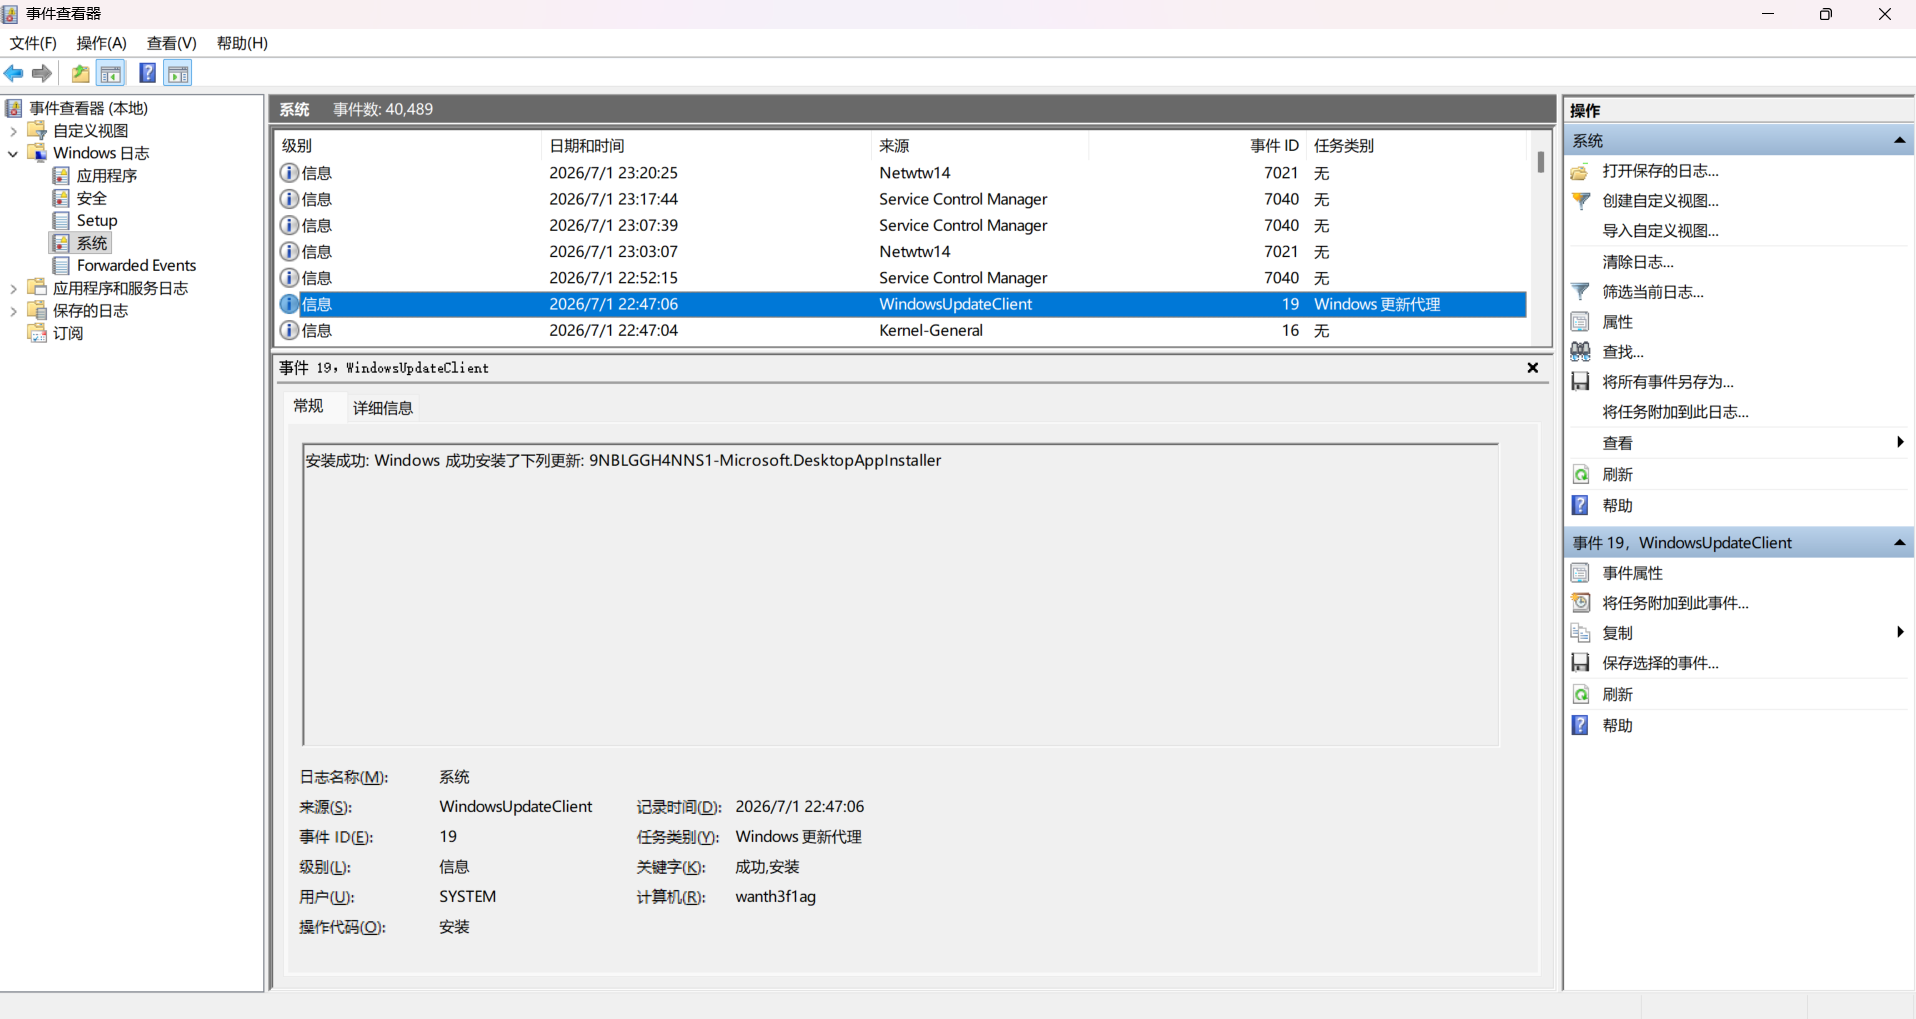Open the 安全 log in tree
Image resolution: width=1916 pixels, height=1019 pixels.
[x=91, y=198]
